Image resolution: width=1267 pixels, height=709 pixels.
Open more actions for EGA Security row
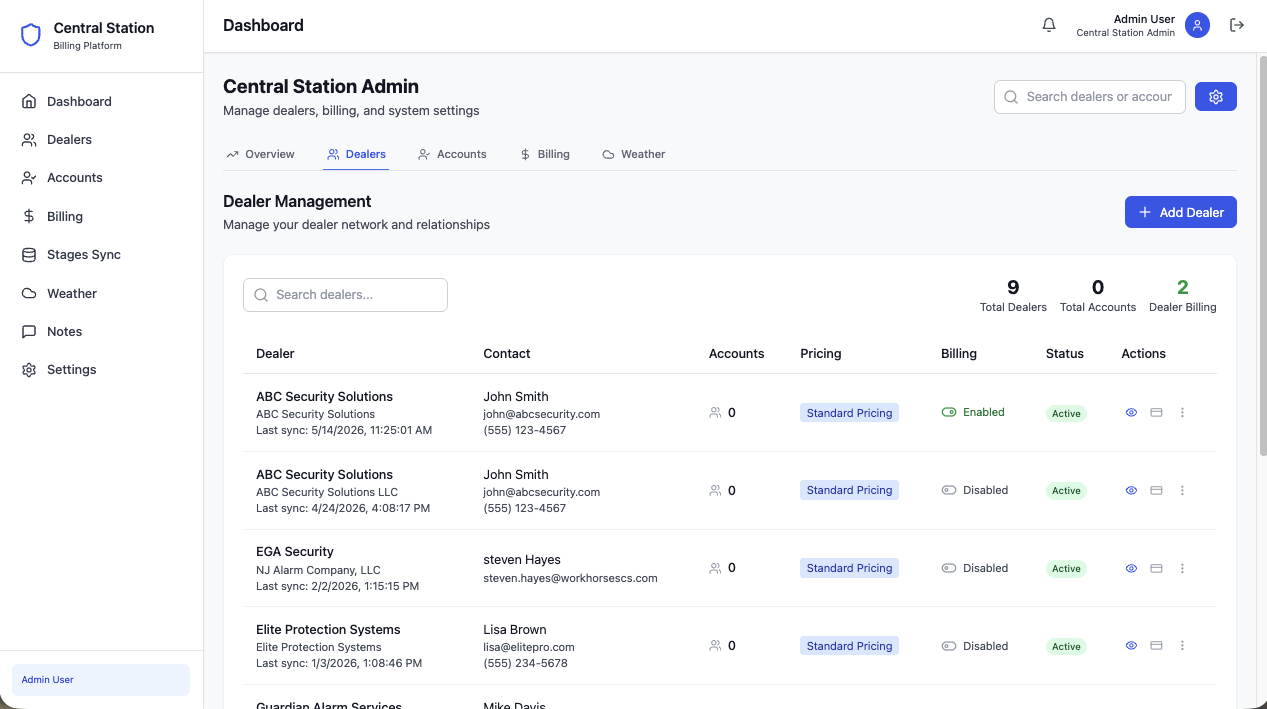coord(1182,568)
